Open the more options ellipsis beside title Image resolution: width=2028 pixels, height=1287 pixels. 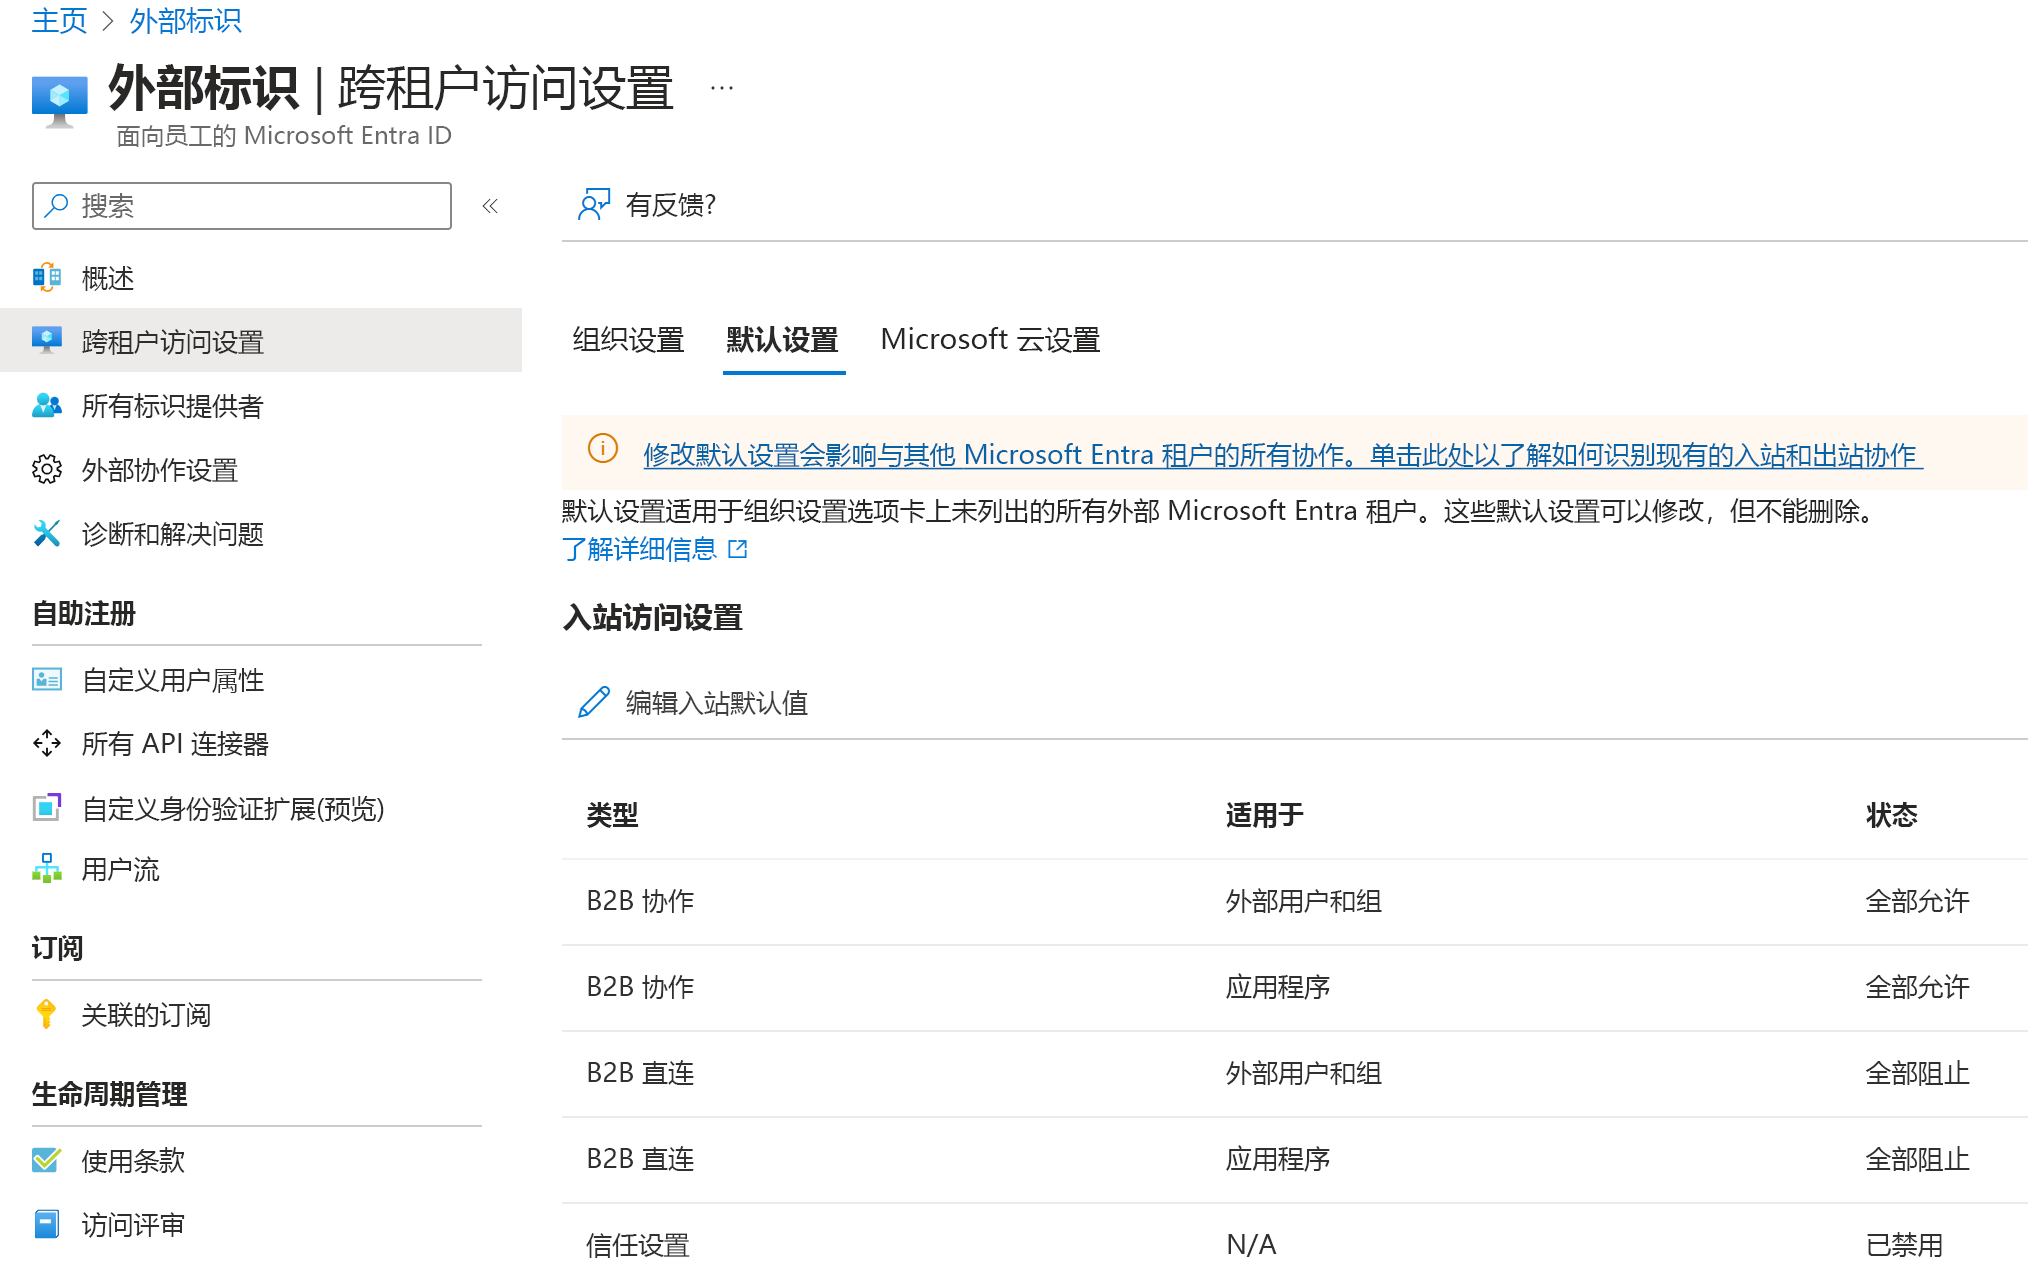pyautogui.click(x=722, y=88)
